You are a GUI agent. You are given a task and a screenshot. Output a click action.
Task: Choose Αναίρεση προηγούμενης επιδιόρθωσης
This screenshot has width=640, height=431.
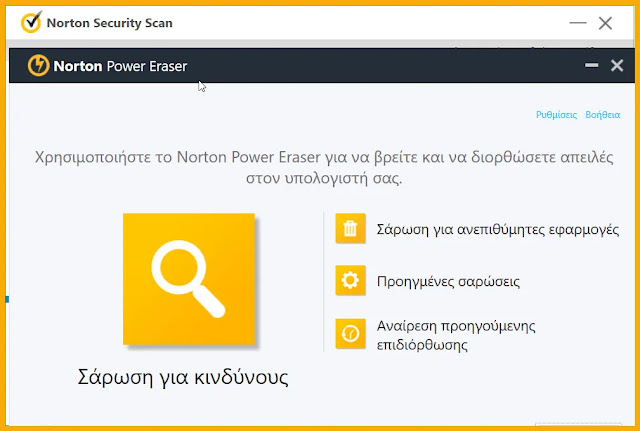[x=456, y=335]
